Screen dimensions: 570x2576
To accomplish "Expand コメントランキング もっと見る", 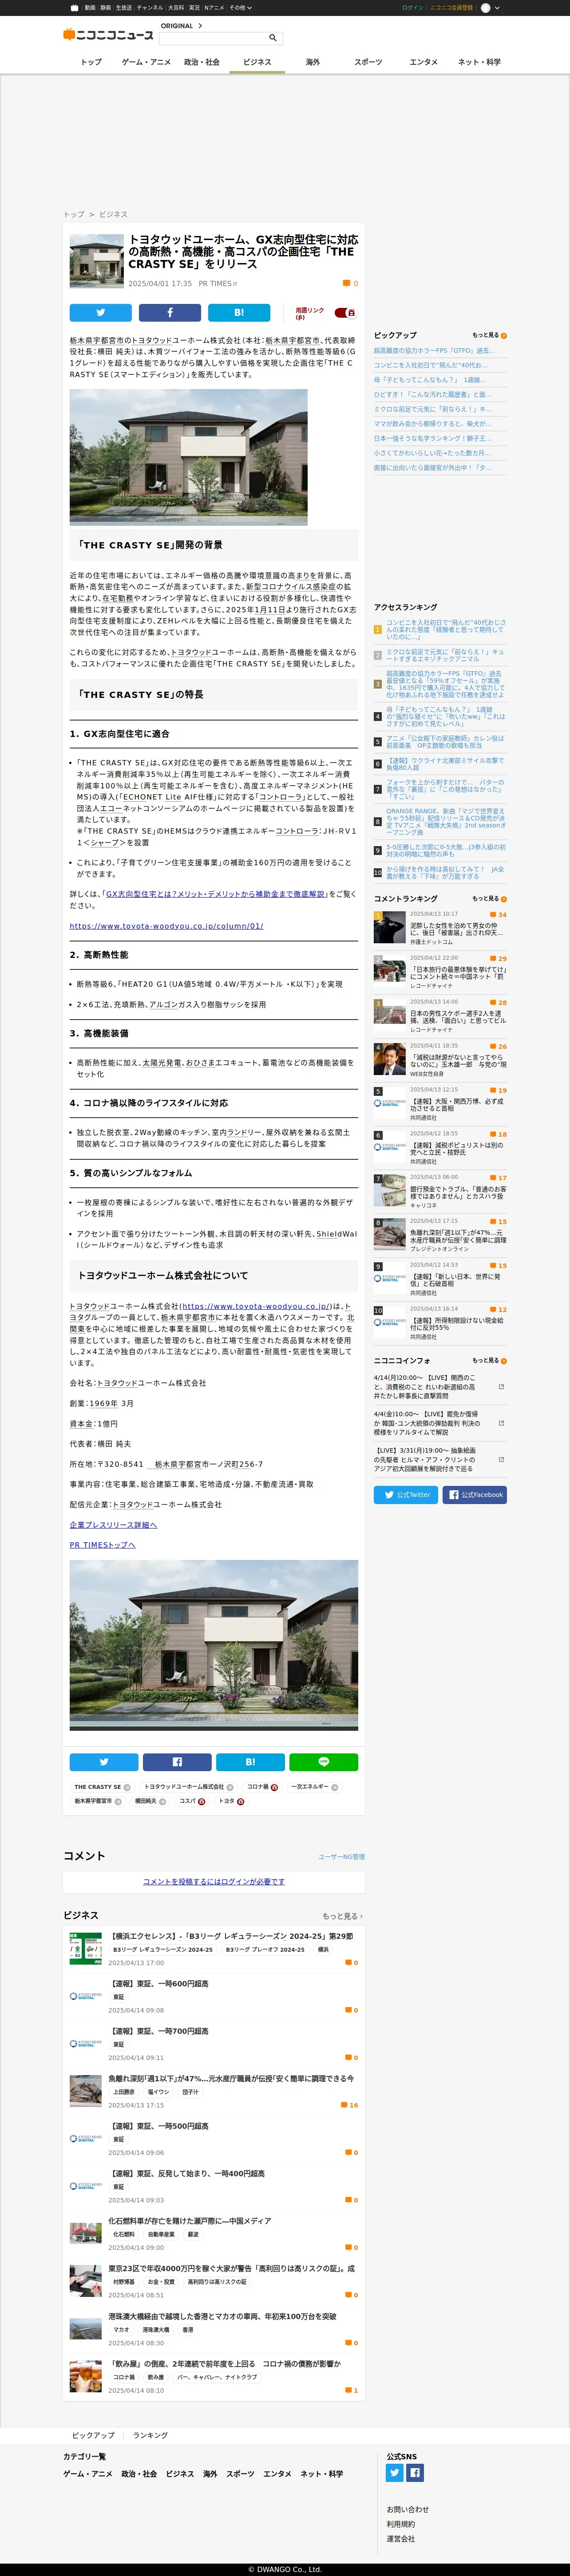I will point(489,898).
